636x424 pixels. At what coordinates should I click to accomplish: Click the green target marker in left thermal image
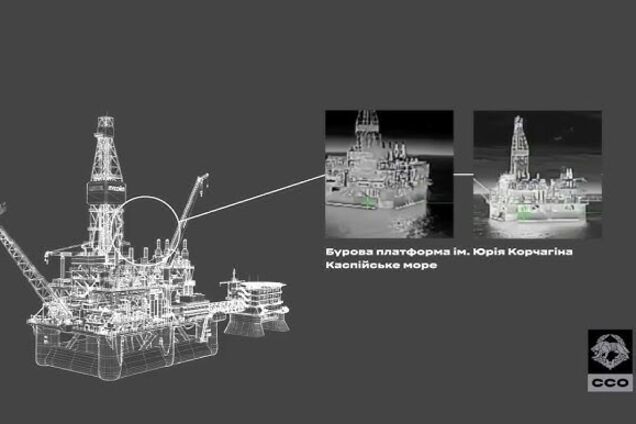tap(369, 203)
